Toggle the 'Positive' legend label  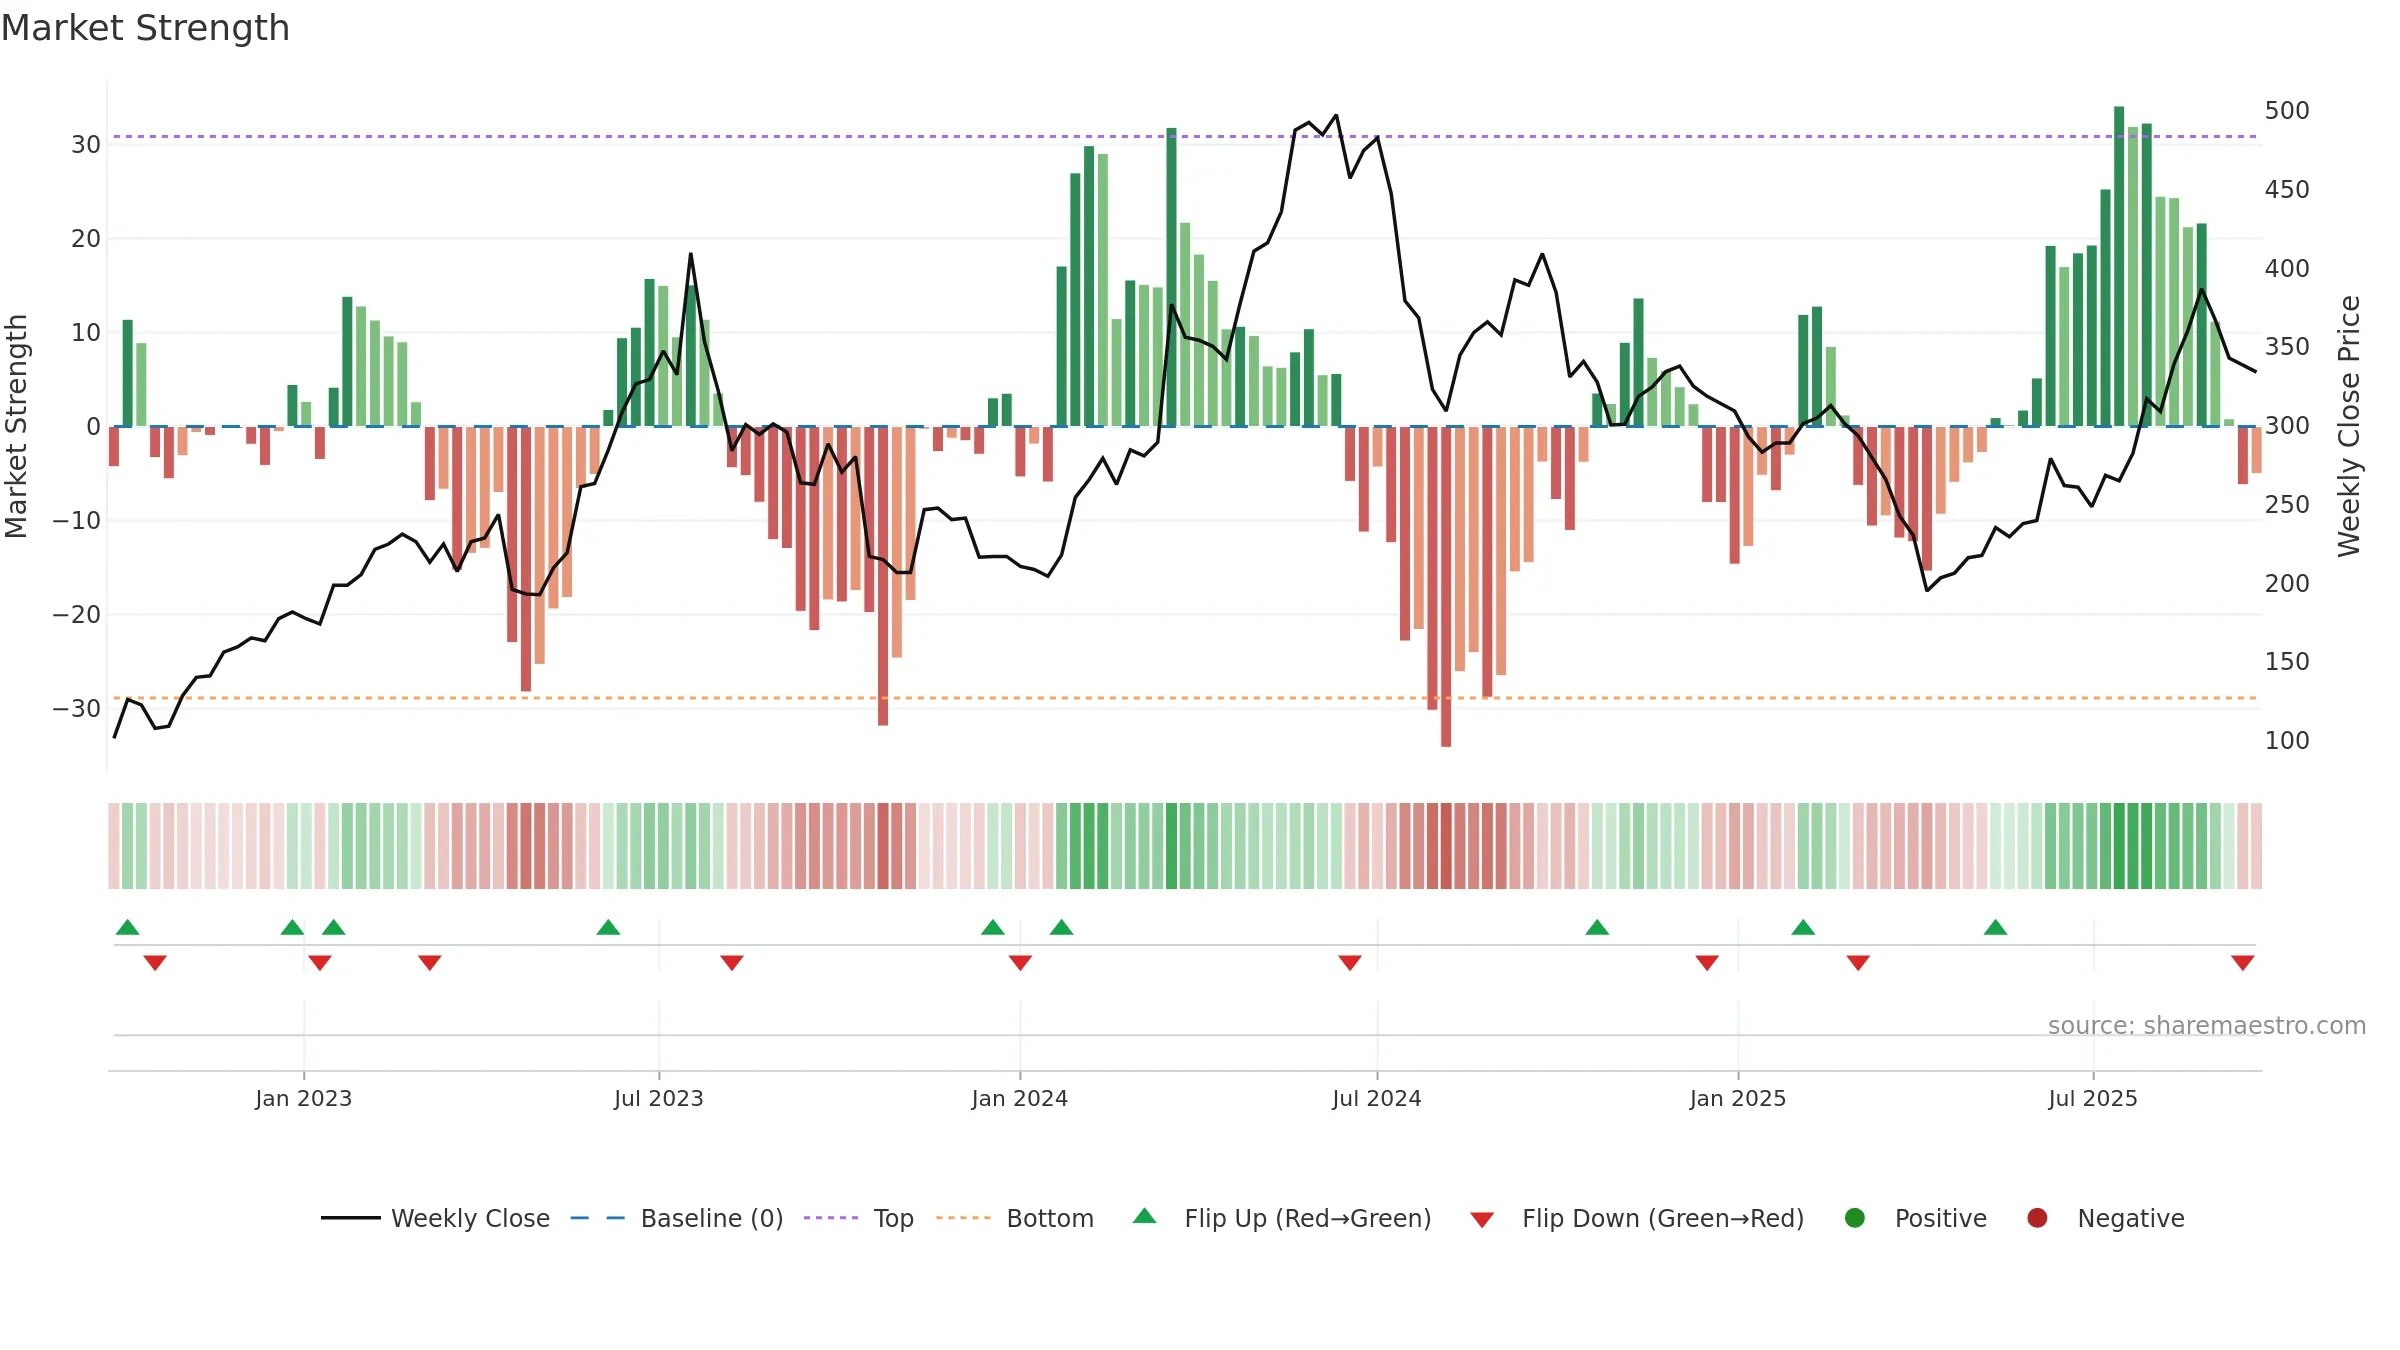coord(1941,1219)
